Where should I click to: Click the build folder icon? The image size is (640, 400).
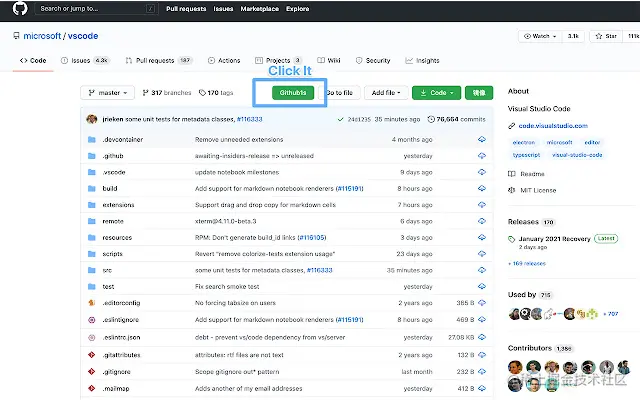[x=92, y=189]
